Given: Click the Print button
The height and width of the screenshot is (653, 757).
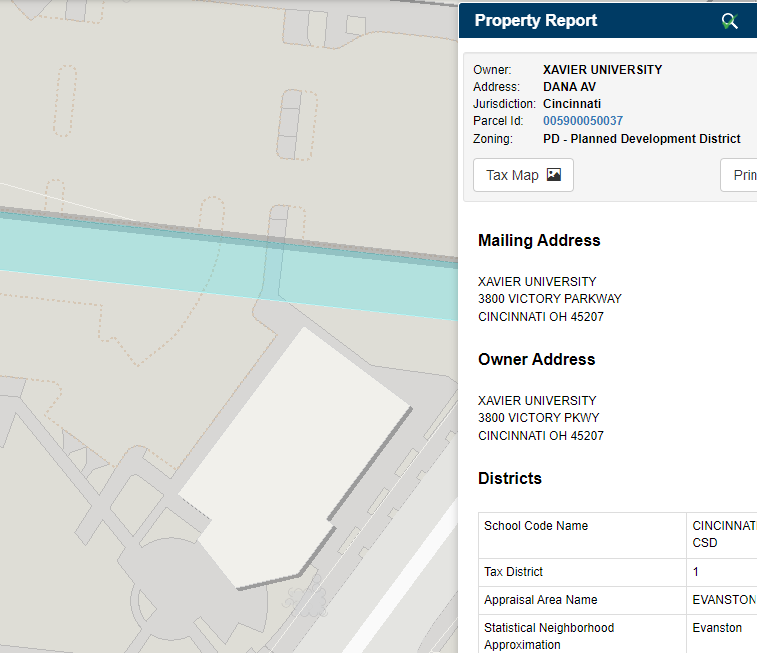Looking at the screenshot, I should pos(739,175).
